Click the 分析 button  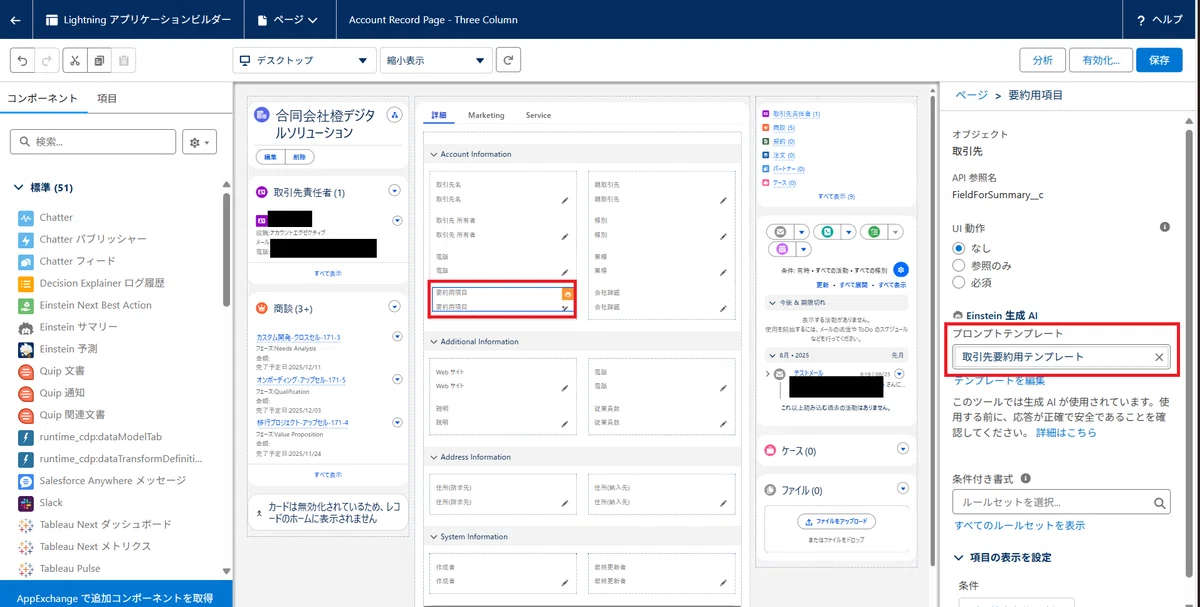tap(1042, 60)
